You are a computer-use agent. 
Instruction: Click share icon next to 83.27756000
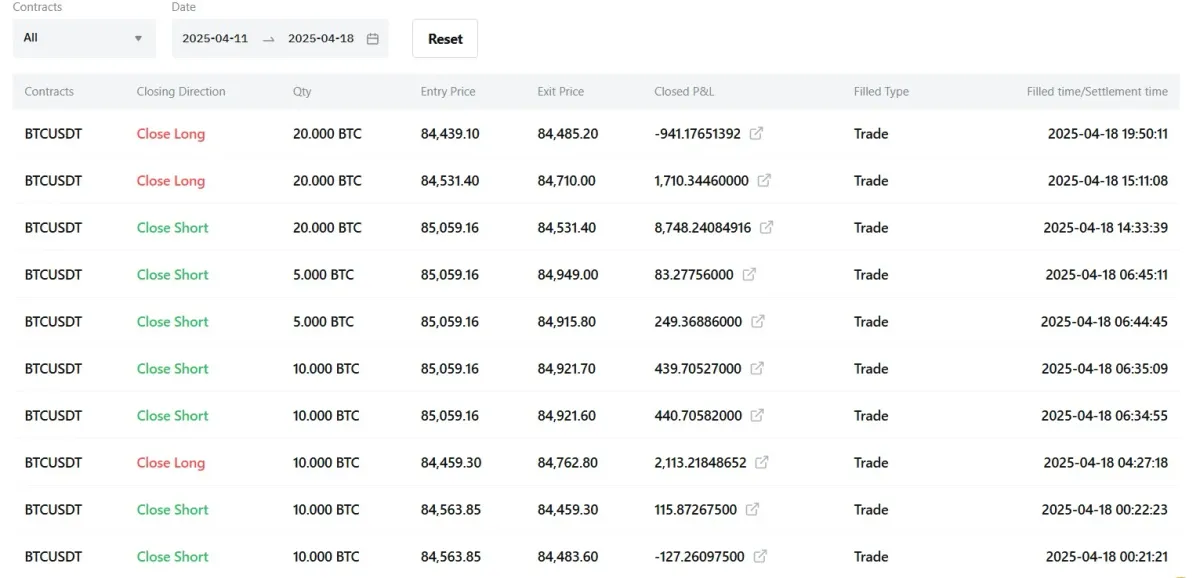749,275
